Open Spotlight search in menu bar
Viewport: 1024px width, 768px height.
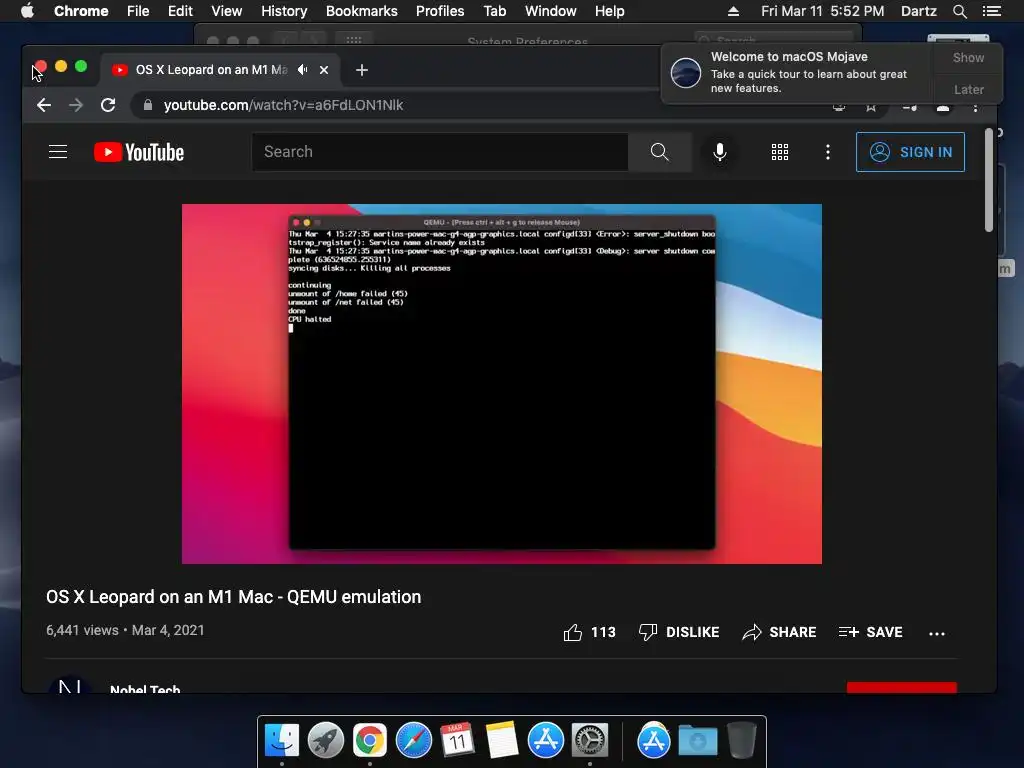(959, 11)
